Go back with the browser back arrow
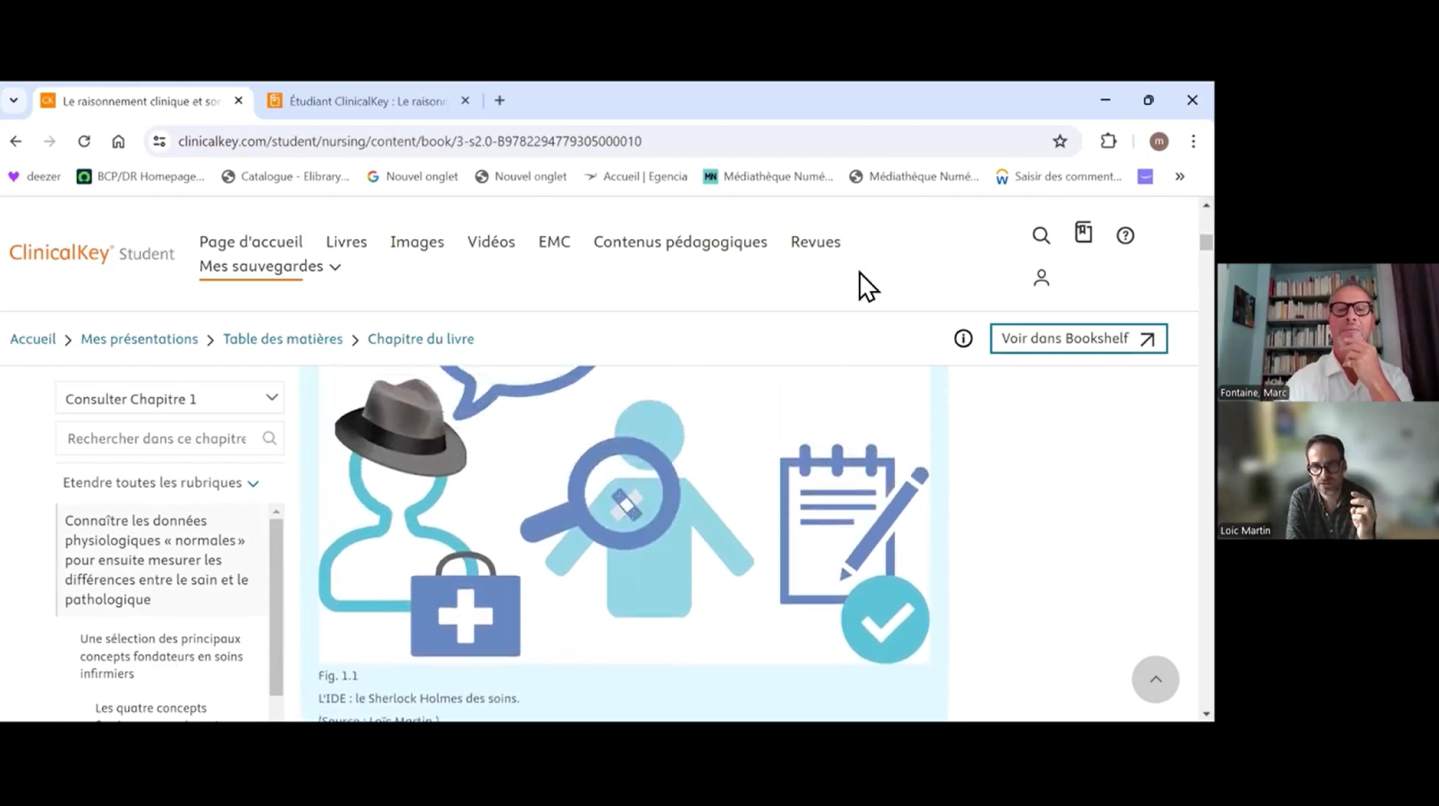Image resolution: width=1439 pixels, height=806 pixels. [16, 141]
